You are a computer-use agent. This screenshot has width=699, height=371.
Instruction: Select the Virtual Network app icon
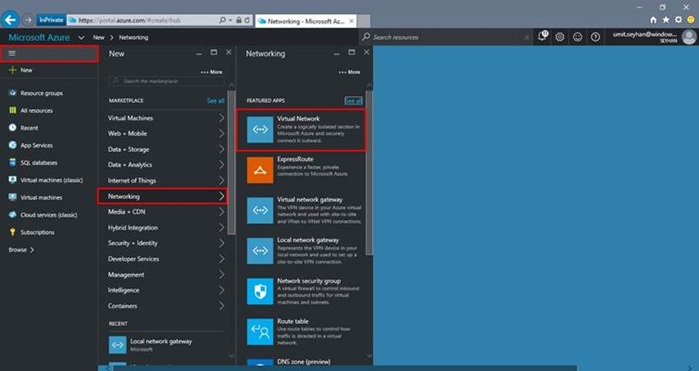coord(260,130)
